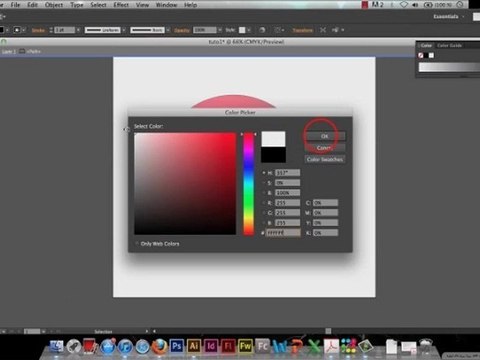
Task: Open the Select menu
Action: (x=98, y=5)
